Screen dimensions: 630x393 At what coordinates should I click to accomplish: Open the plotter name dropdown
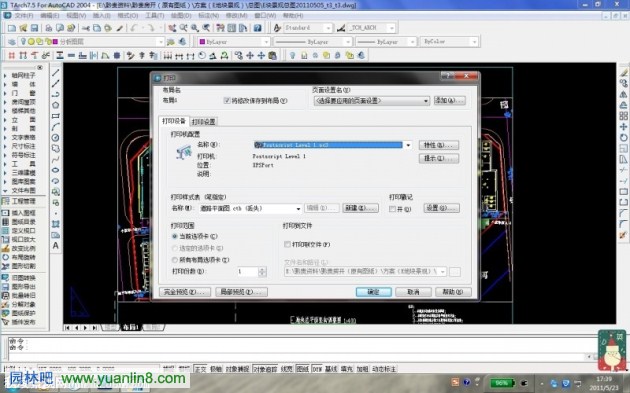point(408,145)
